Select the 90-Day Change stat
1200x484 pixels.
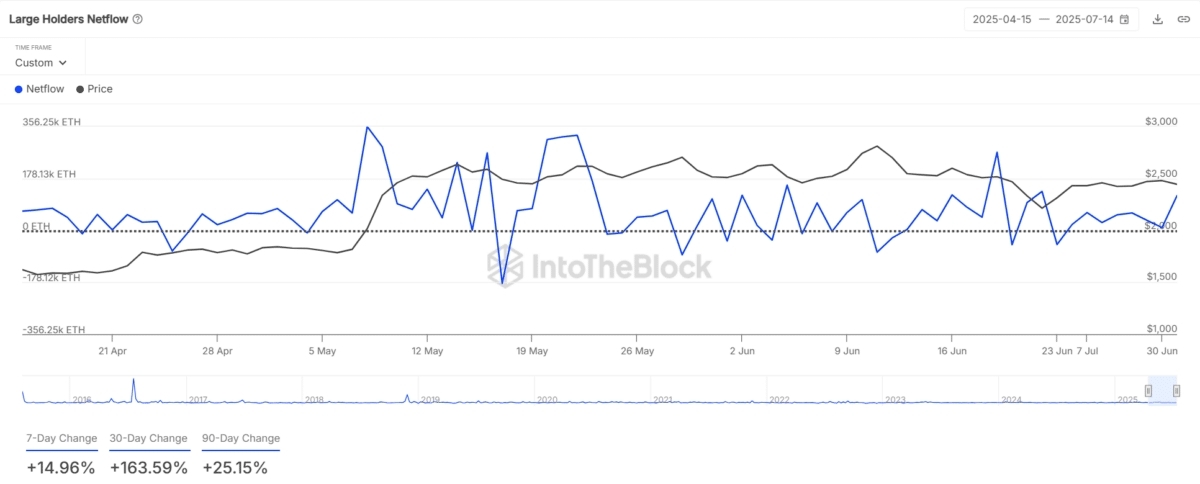click(x=241, y=438)
